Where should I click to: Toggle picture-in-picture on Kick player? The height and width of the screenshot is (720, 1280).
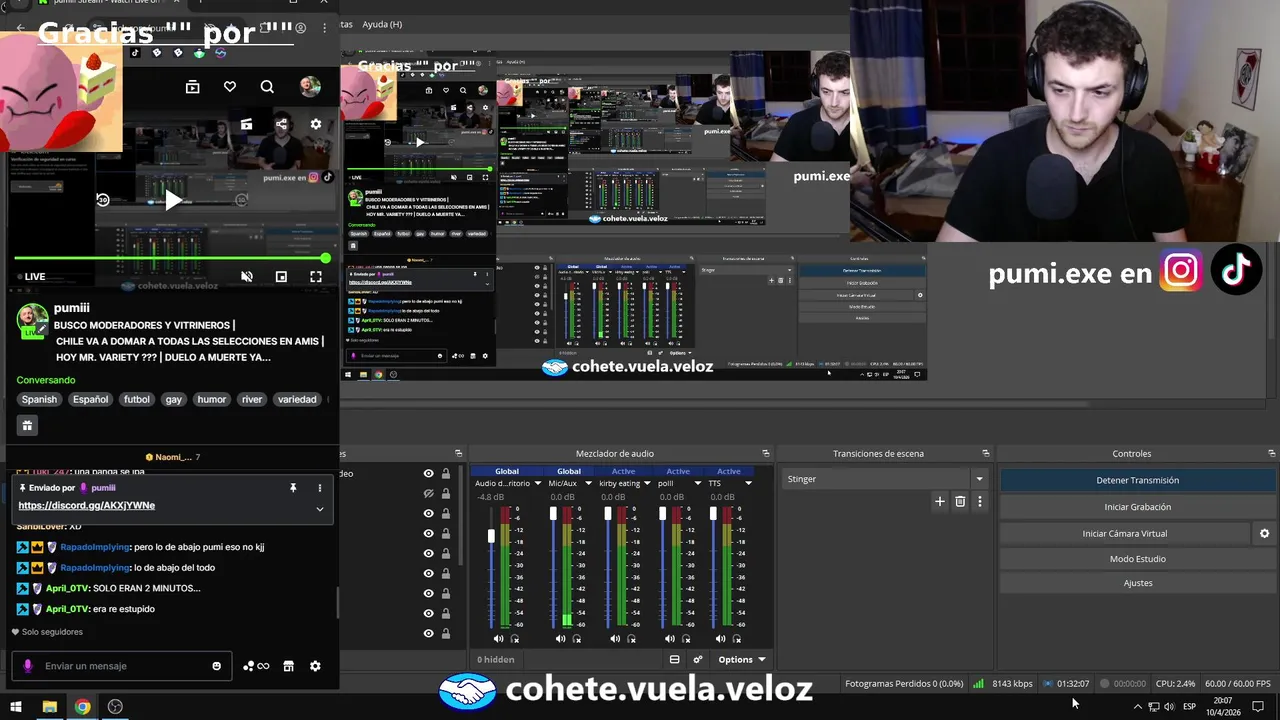click(x=281, y=277)
